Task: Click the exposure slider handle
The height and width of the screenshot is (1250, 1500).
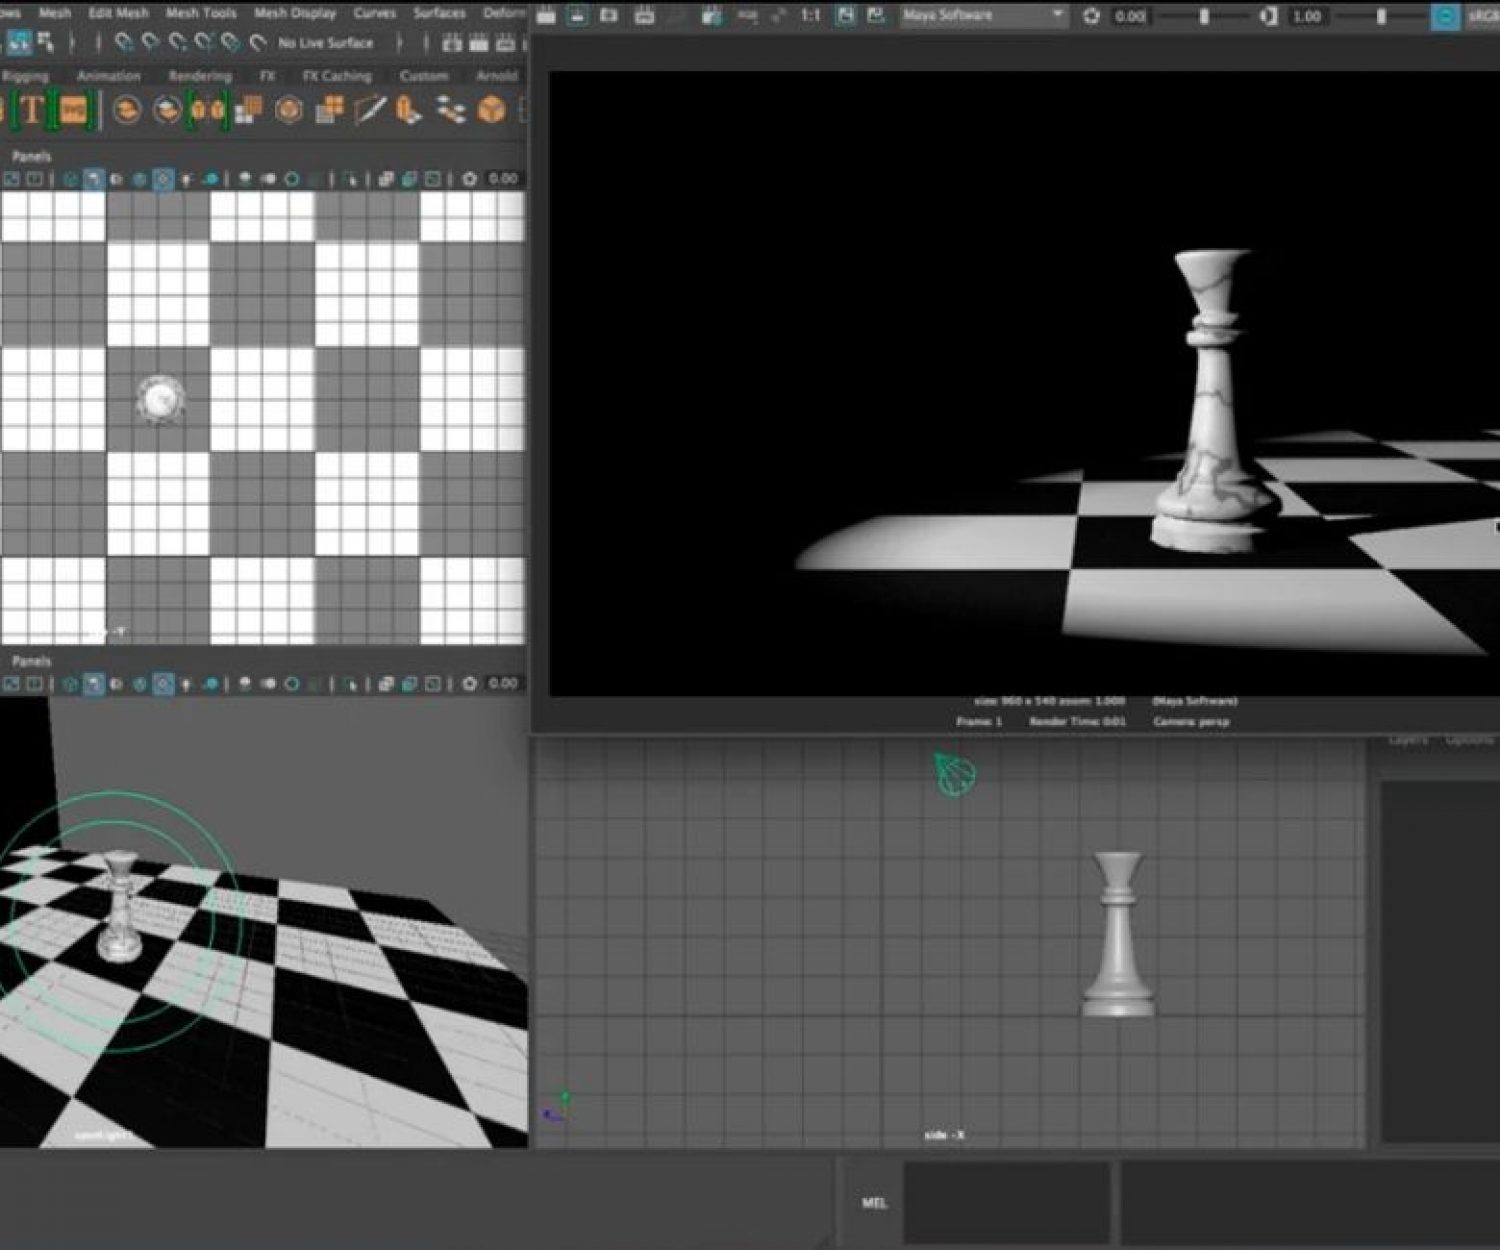Action: (1204, 16)
